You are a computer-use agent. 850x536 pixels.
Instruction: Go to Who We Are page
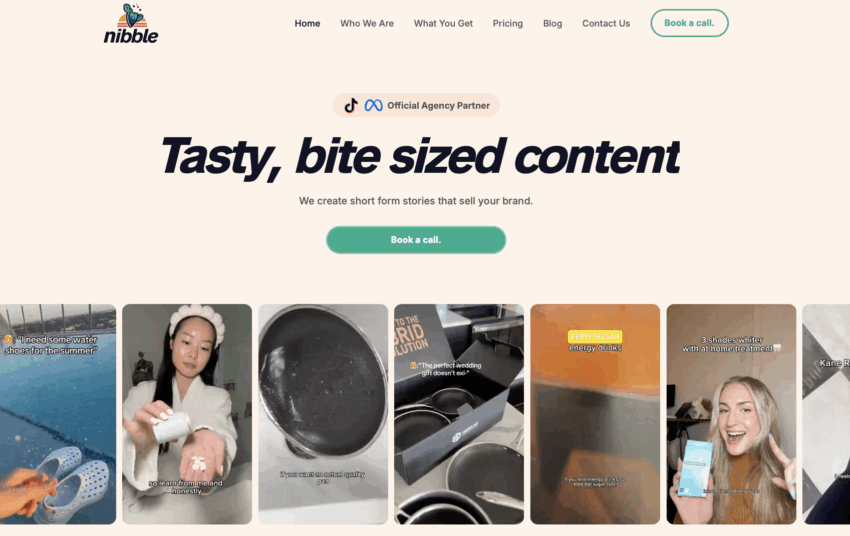click(367, 23)
